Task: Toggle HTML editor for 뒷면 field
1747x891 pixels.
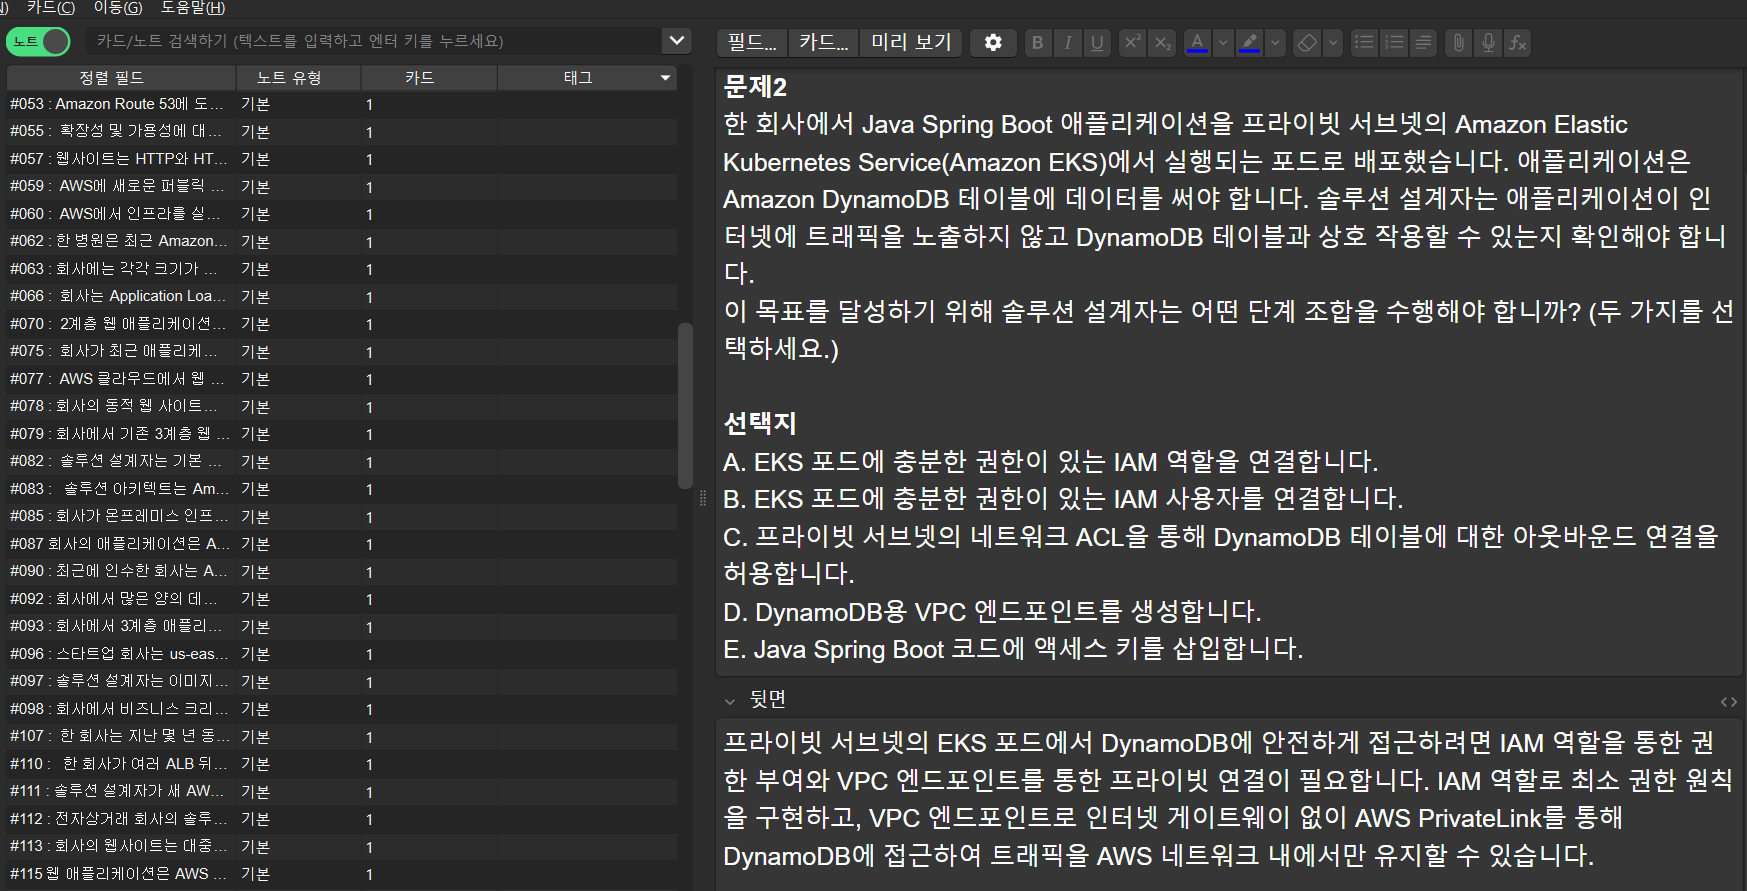Action: coord(1728,701)
